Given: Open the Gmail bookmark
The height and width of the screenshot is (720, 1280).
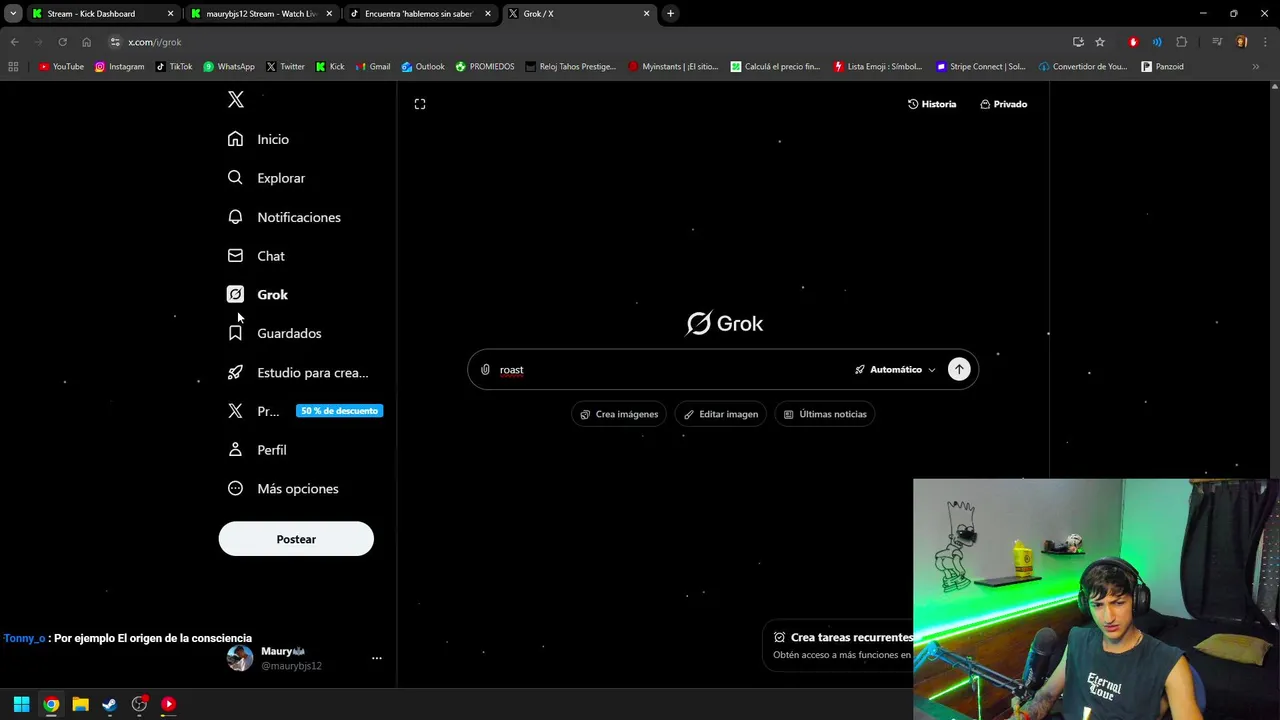Looking at the screenshot, I should pyautogui.click(x=372, y=67).
